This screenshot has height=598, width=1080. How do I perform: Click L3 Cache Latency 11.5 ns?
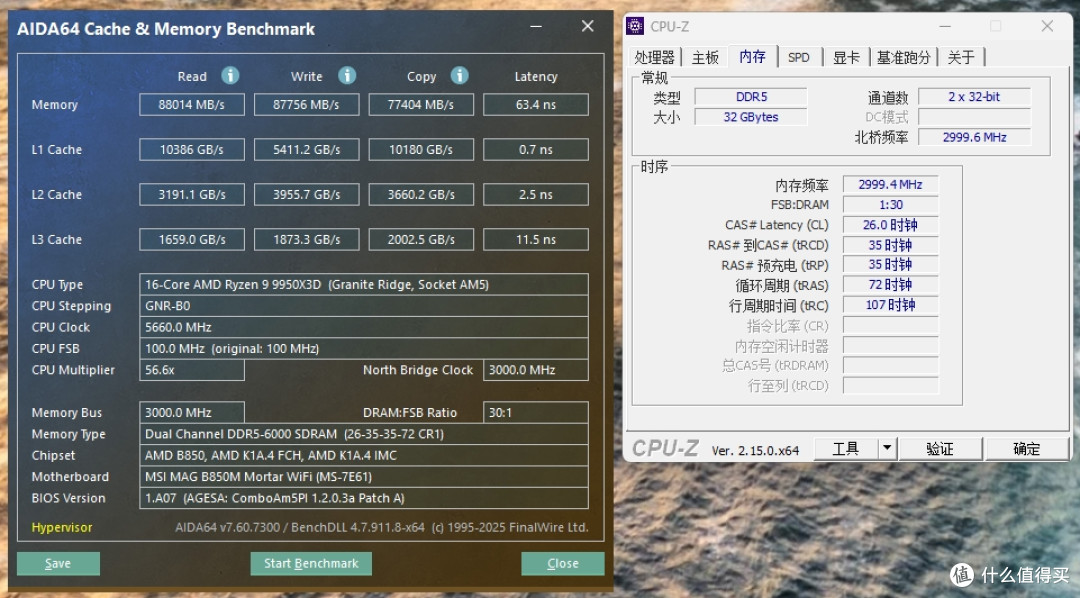536,239
